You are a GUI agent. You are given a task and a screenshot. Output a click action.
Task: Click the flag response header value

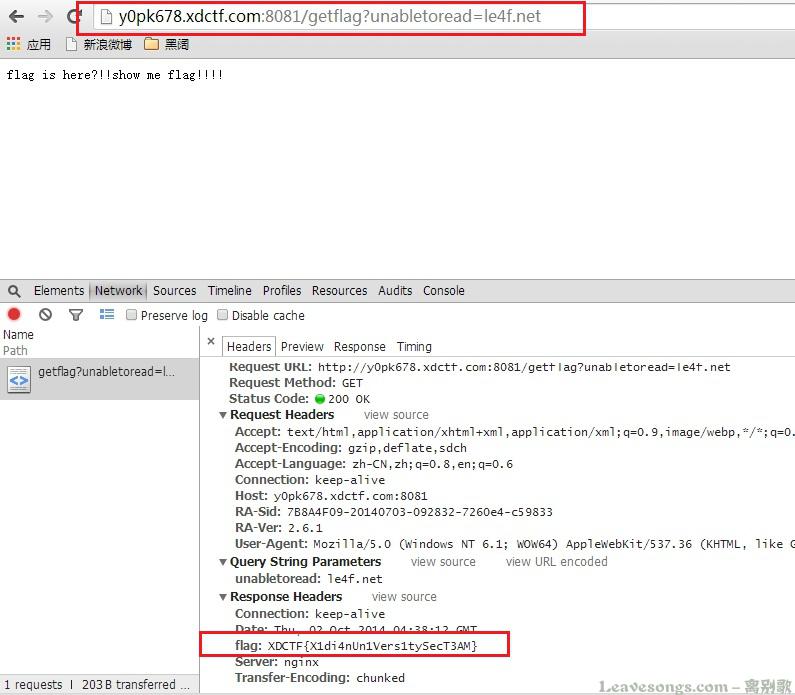(x=372, y=646)
